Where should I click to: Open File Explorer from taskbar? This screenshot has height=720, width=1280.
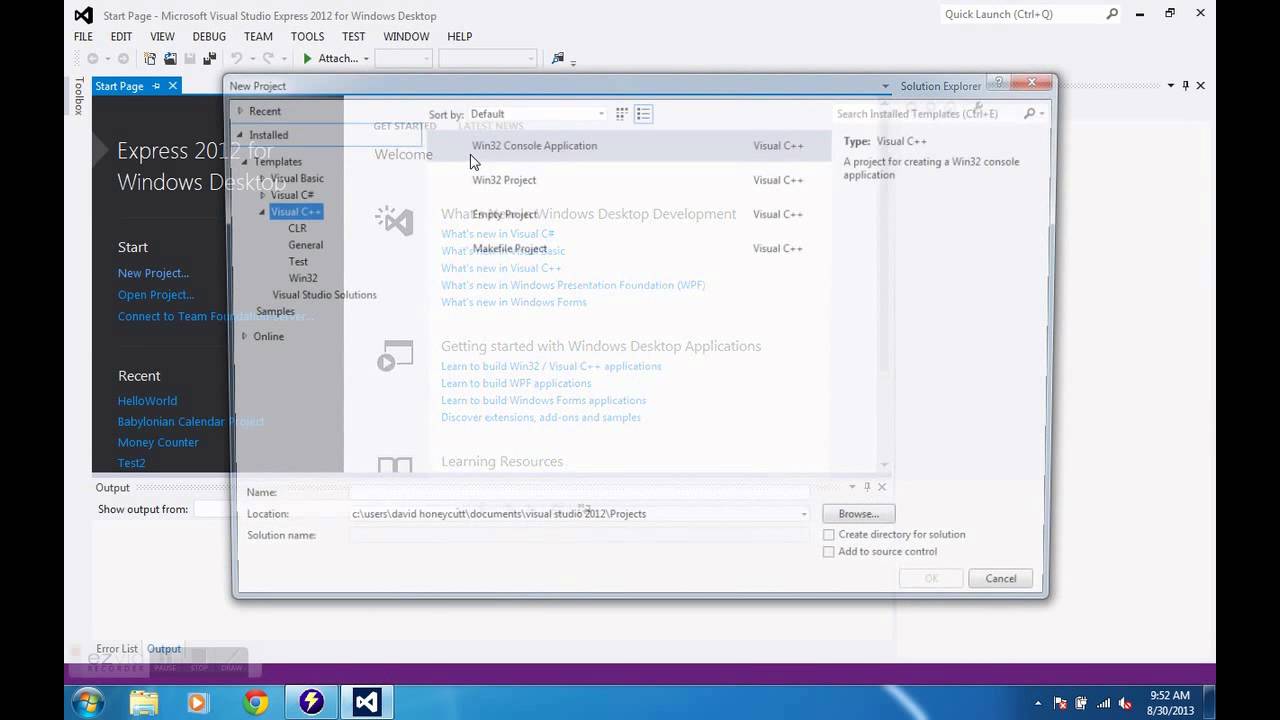pyautogui.click(x=144, y=703)
